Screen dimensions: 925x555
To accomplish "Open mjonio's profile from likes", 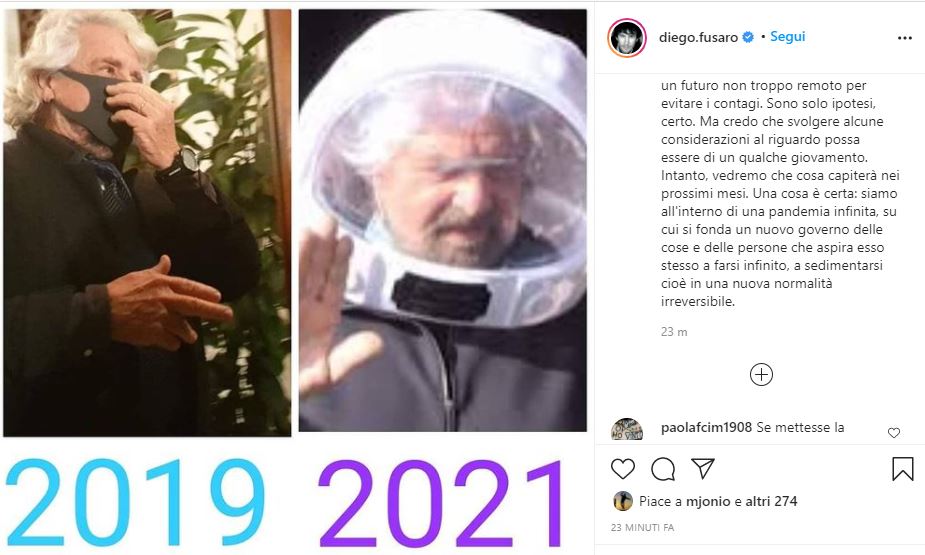I will [708, 501].
